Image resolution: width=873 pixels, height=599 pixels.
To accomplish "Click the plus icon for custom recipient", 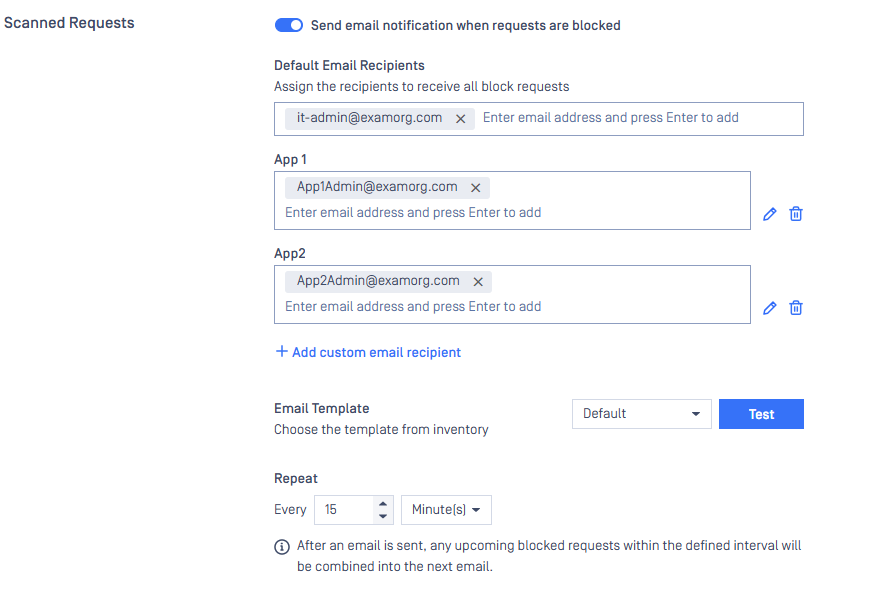I will tap(282, 351).
